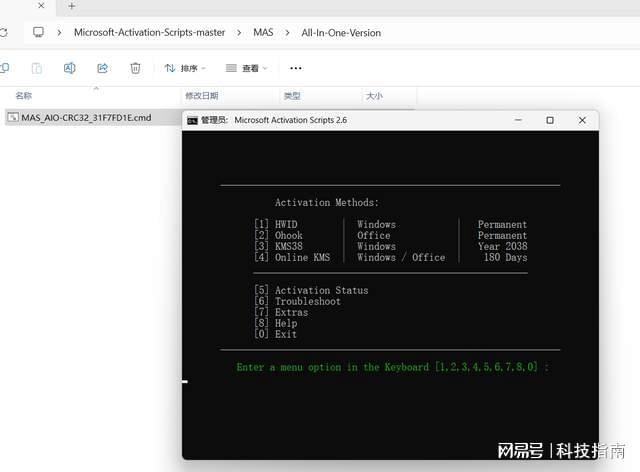This screenshot has width=640, height=472.
Task: Click the rename icon in Explorer toolbar
Action: coord(69,68)
